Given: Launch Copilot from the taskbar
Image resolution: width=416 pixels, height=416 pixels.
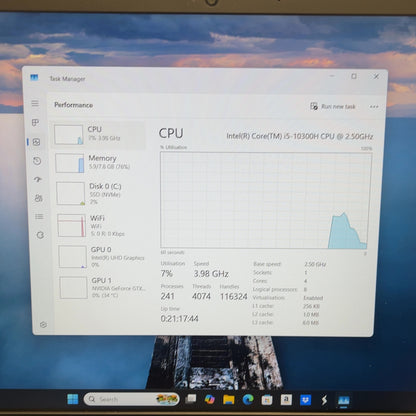Looking at the screenshot, I should [x=210, y=399].
